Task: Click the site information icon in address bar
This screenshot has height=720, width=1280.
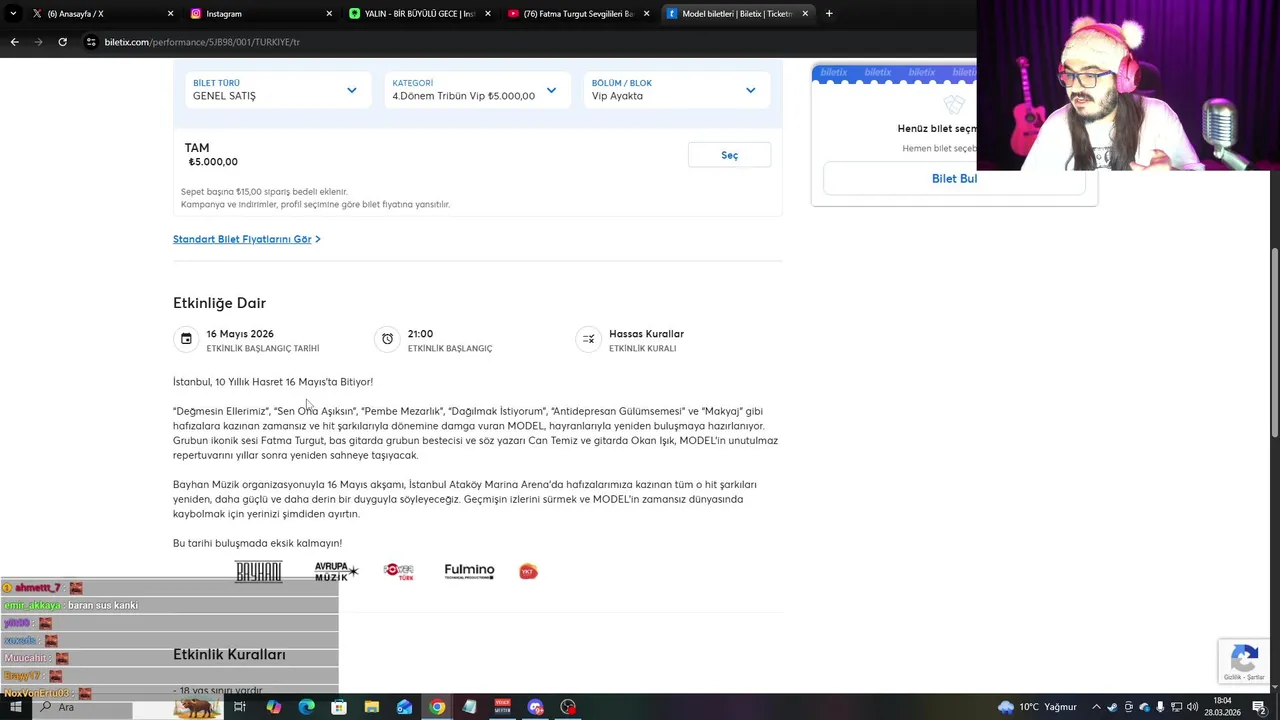Action: pos(91,42)
